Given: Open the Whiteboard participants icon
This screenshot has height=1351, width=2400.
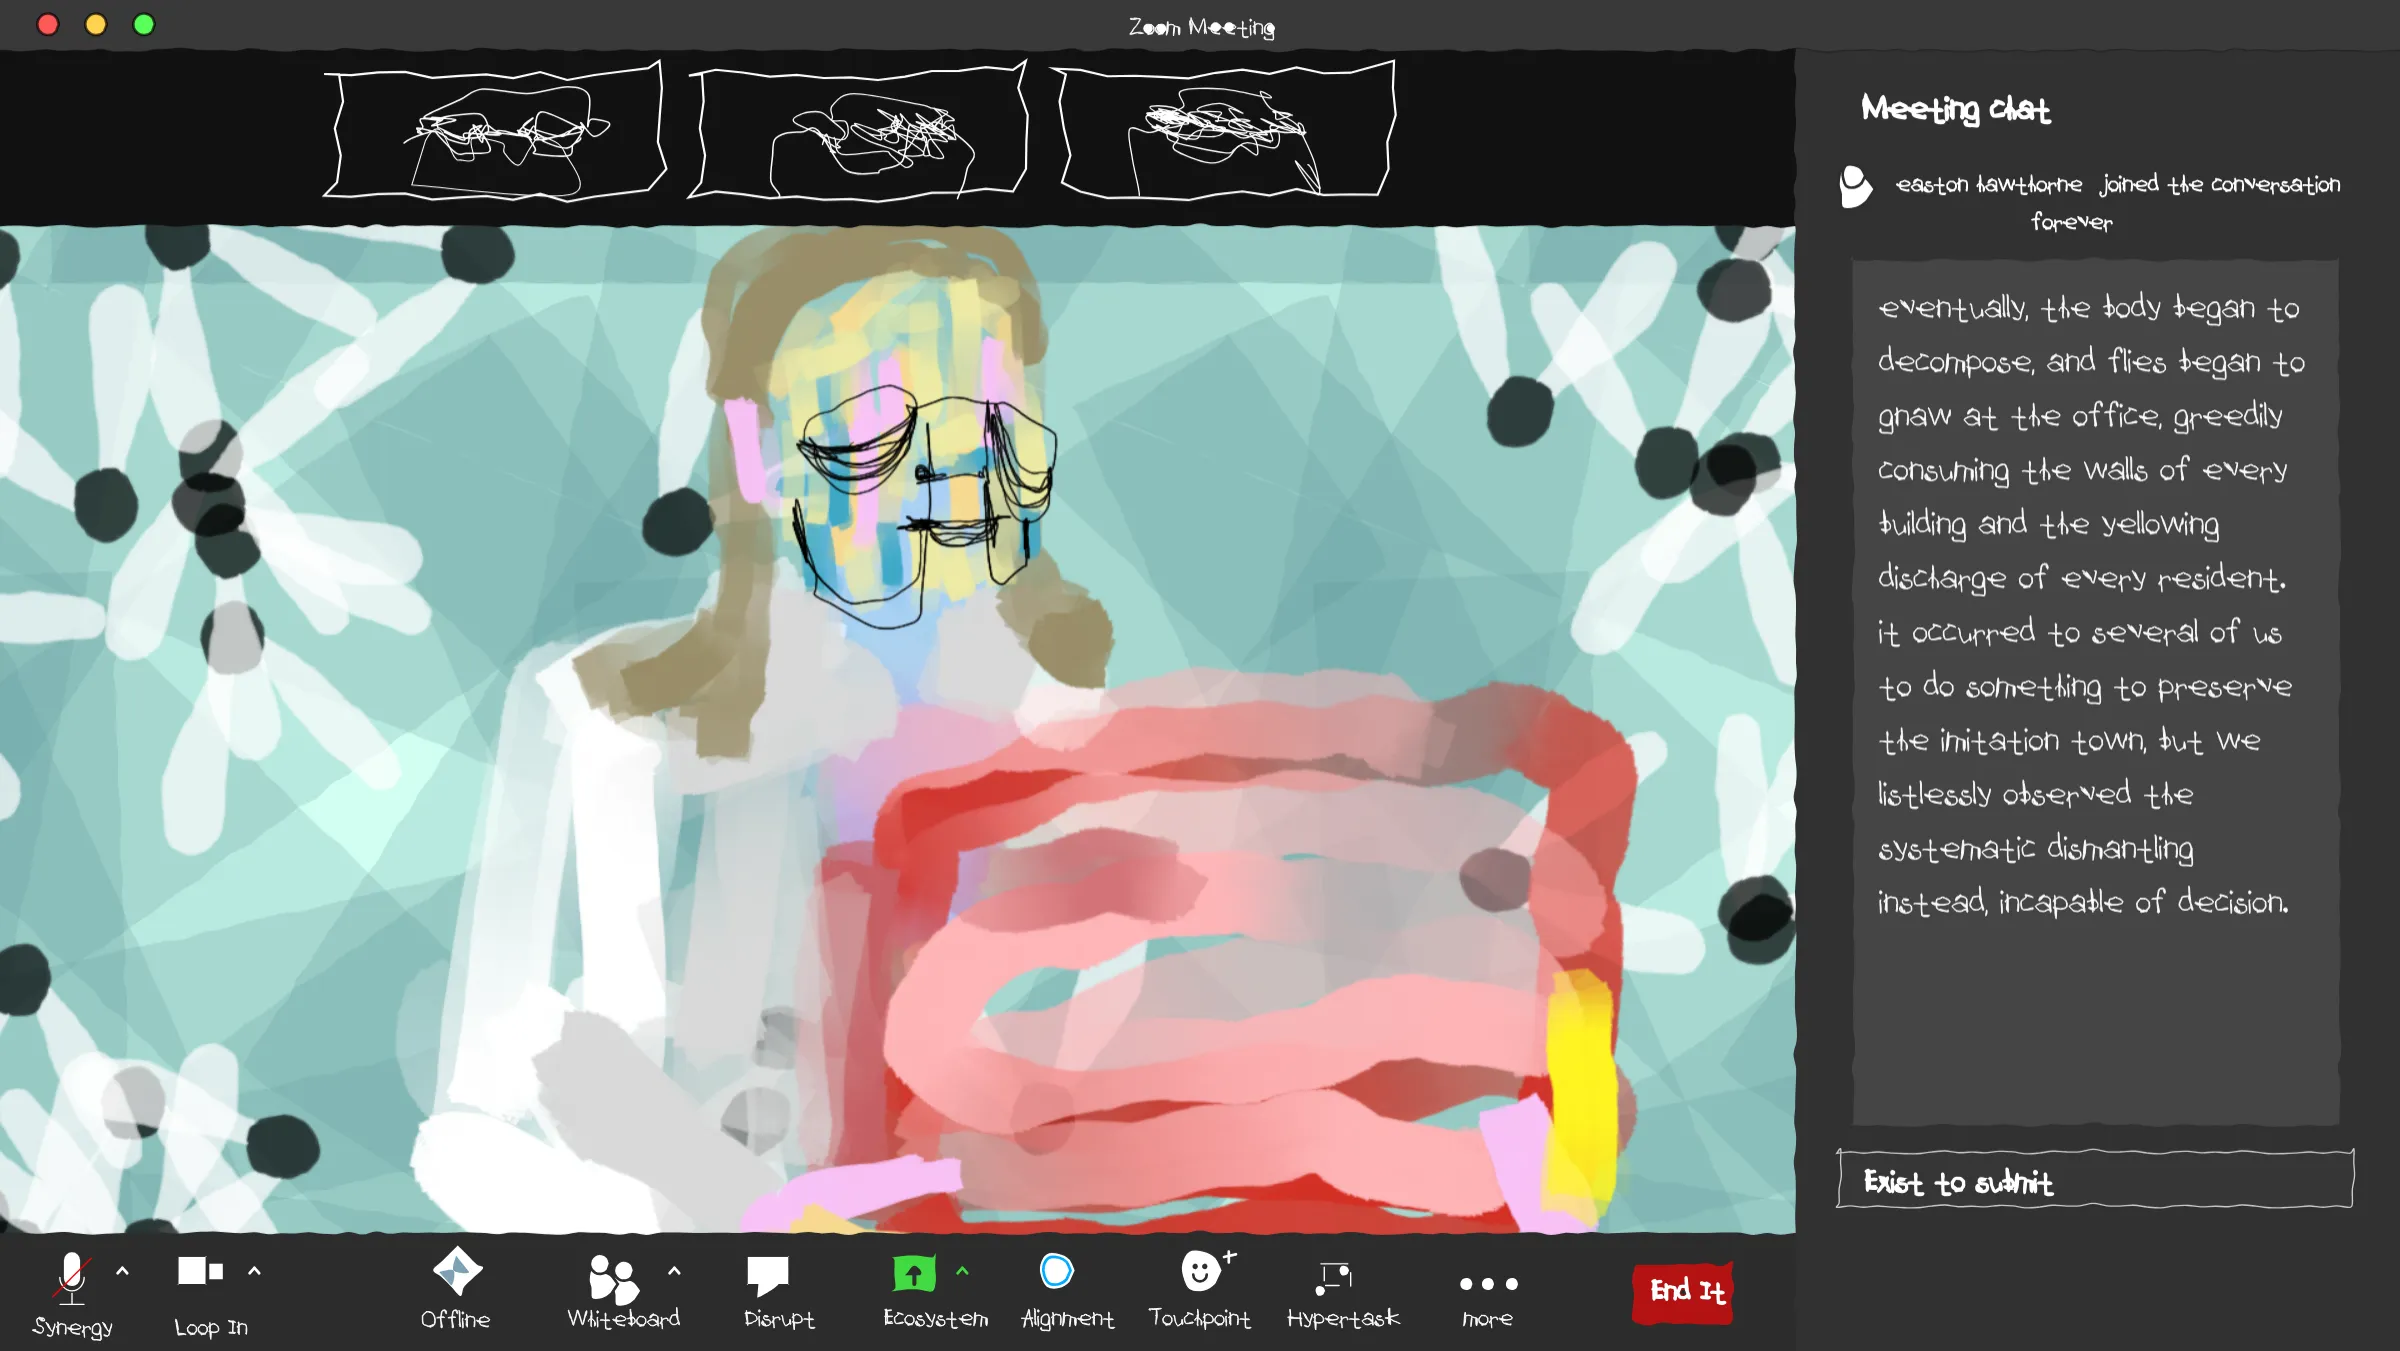Looking at the screenshot, I should tap(613, 1278).
